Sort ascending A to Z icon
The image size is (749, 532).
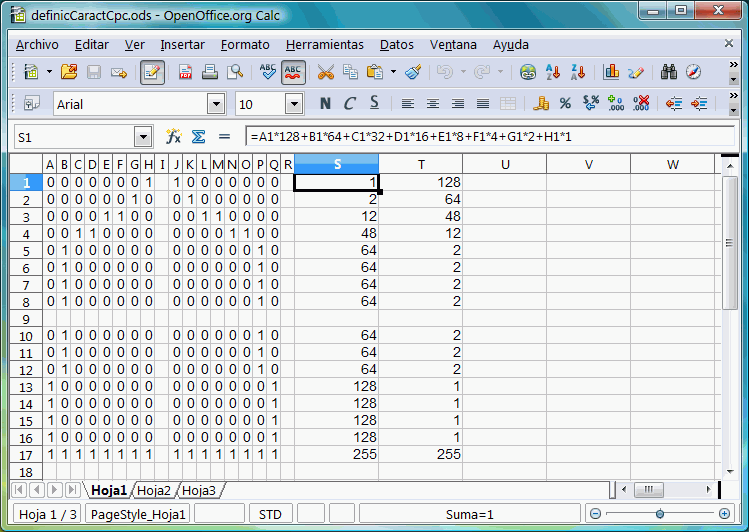click(x=553, y=72)
